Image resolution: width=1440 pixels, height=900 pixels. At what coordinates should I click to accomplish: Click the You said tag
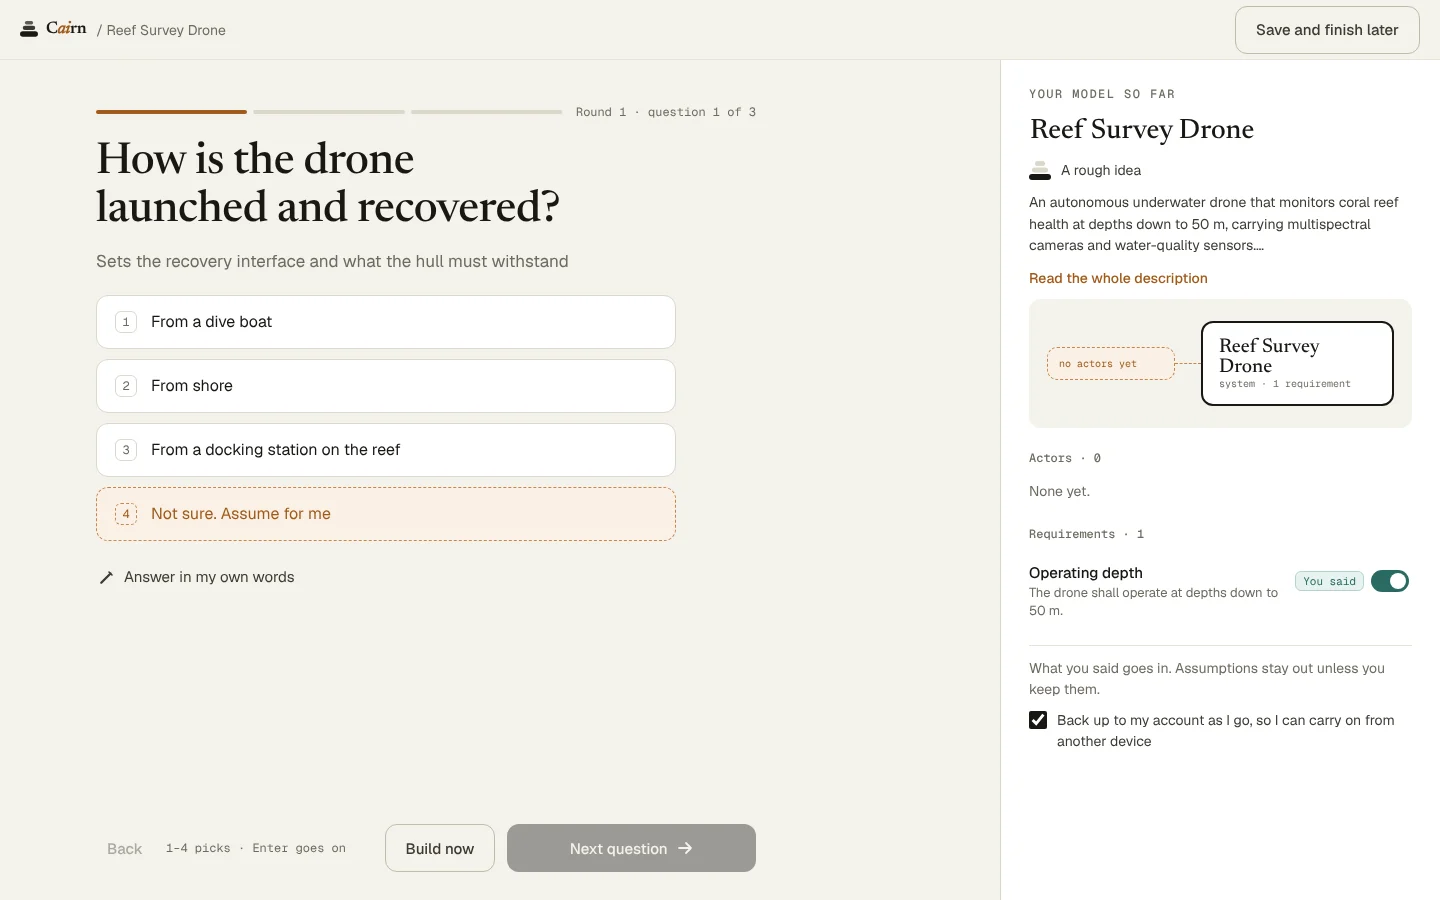click(1329, 581)
